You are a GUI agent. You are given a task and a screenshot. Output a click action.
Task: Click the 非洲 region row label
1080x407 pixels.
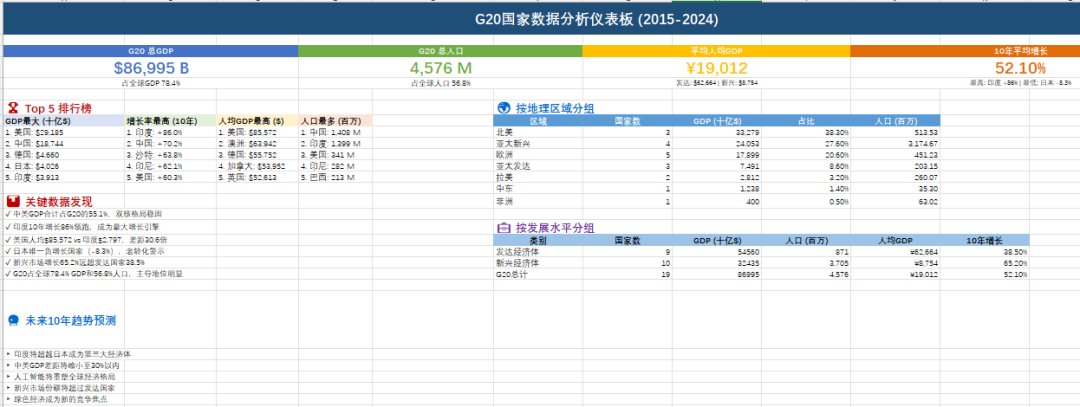pyautogui.click(x=503, y=202)
